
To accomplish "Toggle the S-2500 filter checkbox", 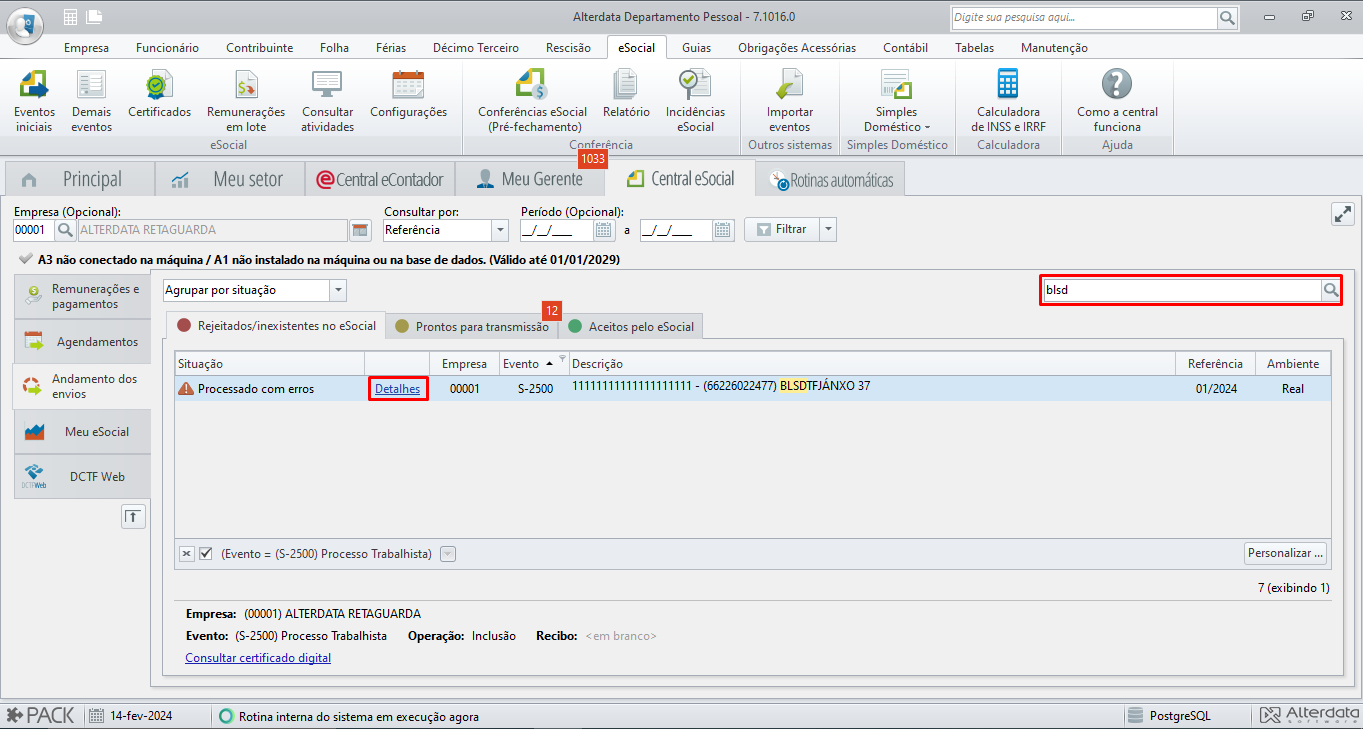I will pos(206,554).
